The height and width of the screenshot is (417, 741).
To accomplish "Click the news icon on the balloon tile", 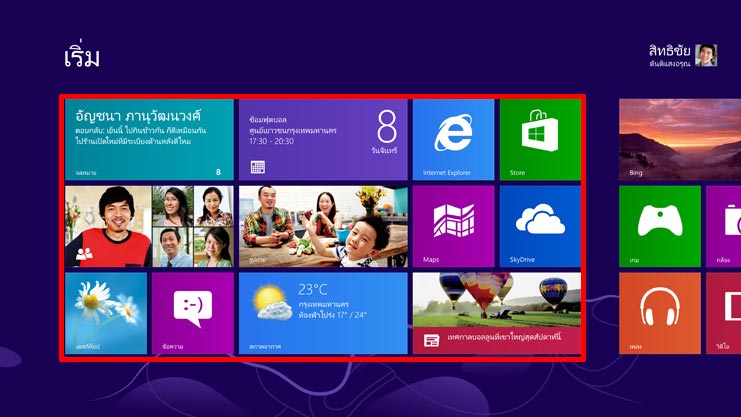I will [x=431, y=340].
